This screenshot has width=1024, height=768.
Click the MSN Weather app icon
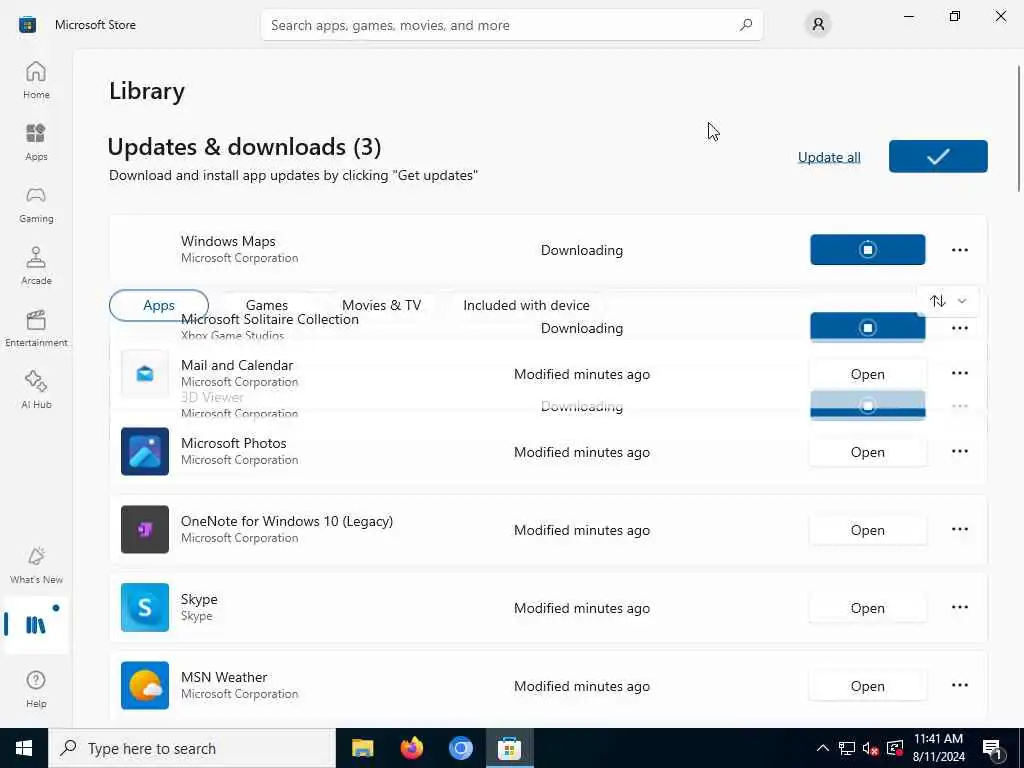click(x=145, y=685)
